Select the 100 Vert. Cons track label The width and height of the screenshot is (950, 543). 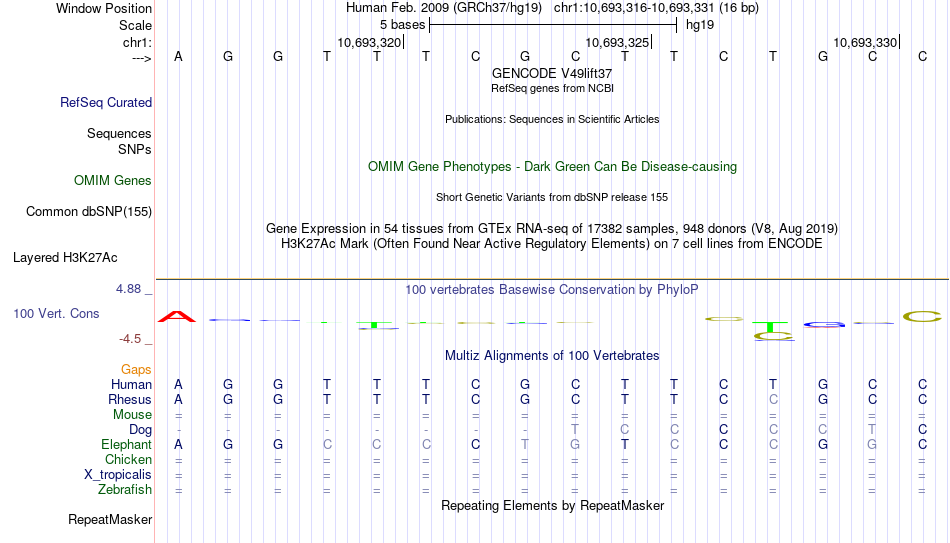point(56,313)
